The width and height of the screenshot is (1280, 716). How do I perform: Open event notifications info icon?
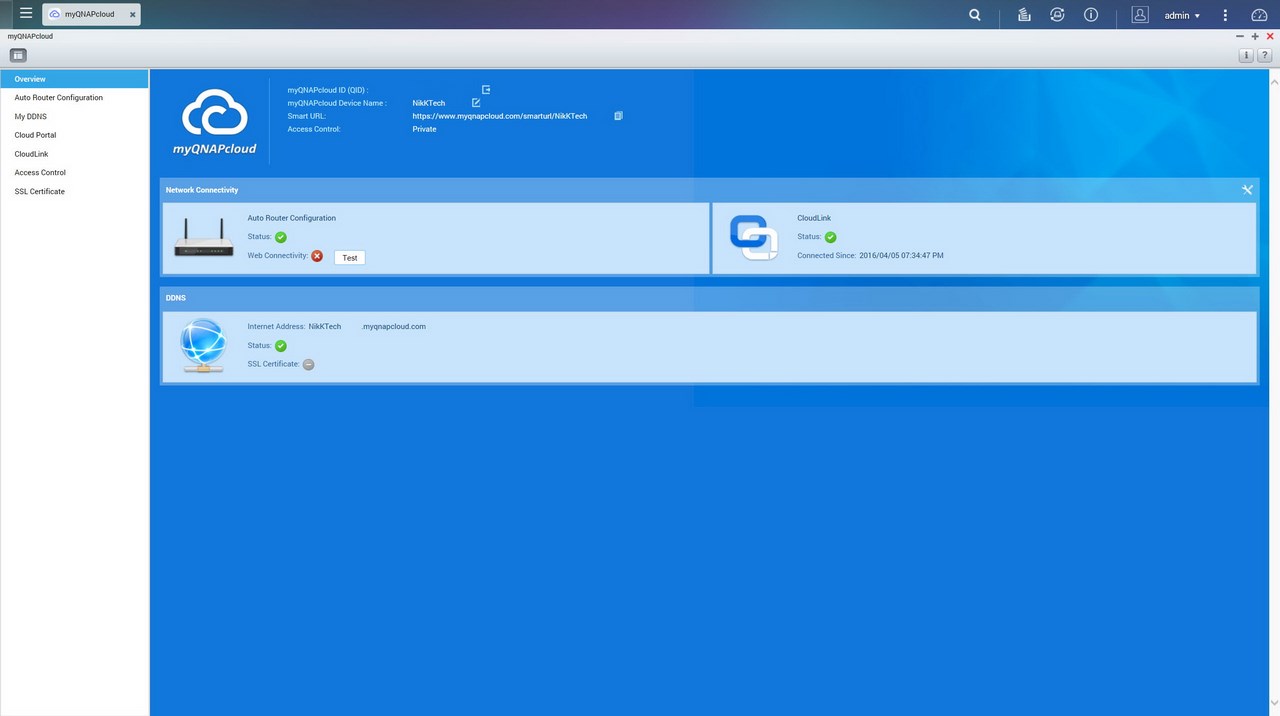(x=1091, y=15)
